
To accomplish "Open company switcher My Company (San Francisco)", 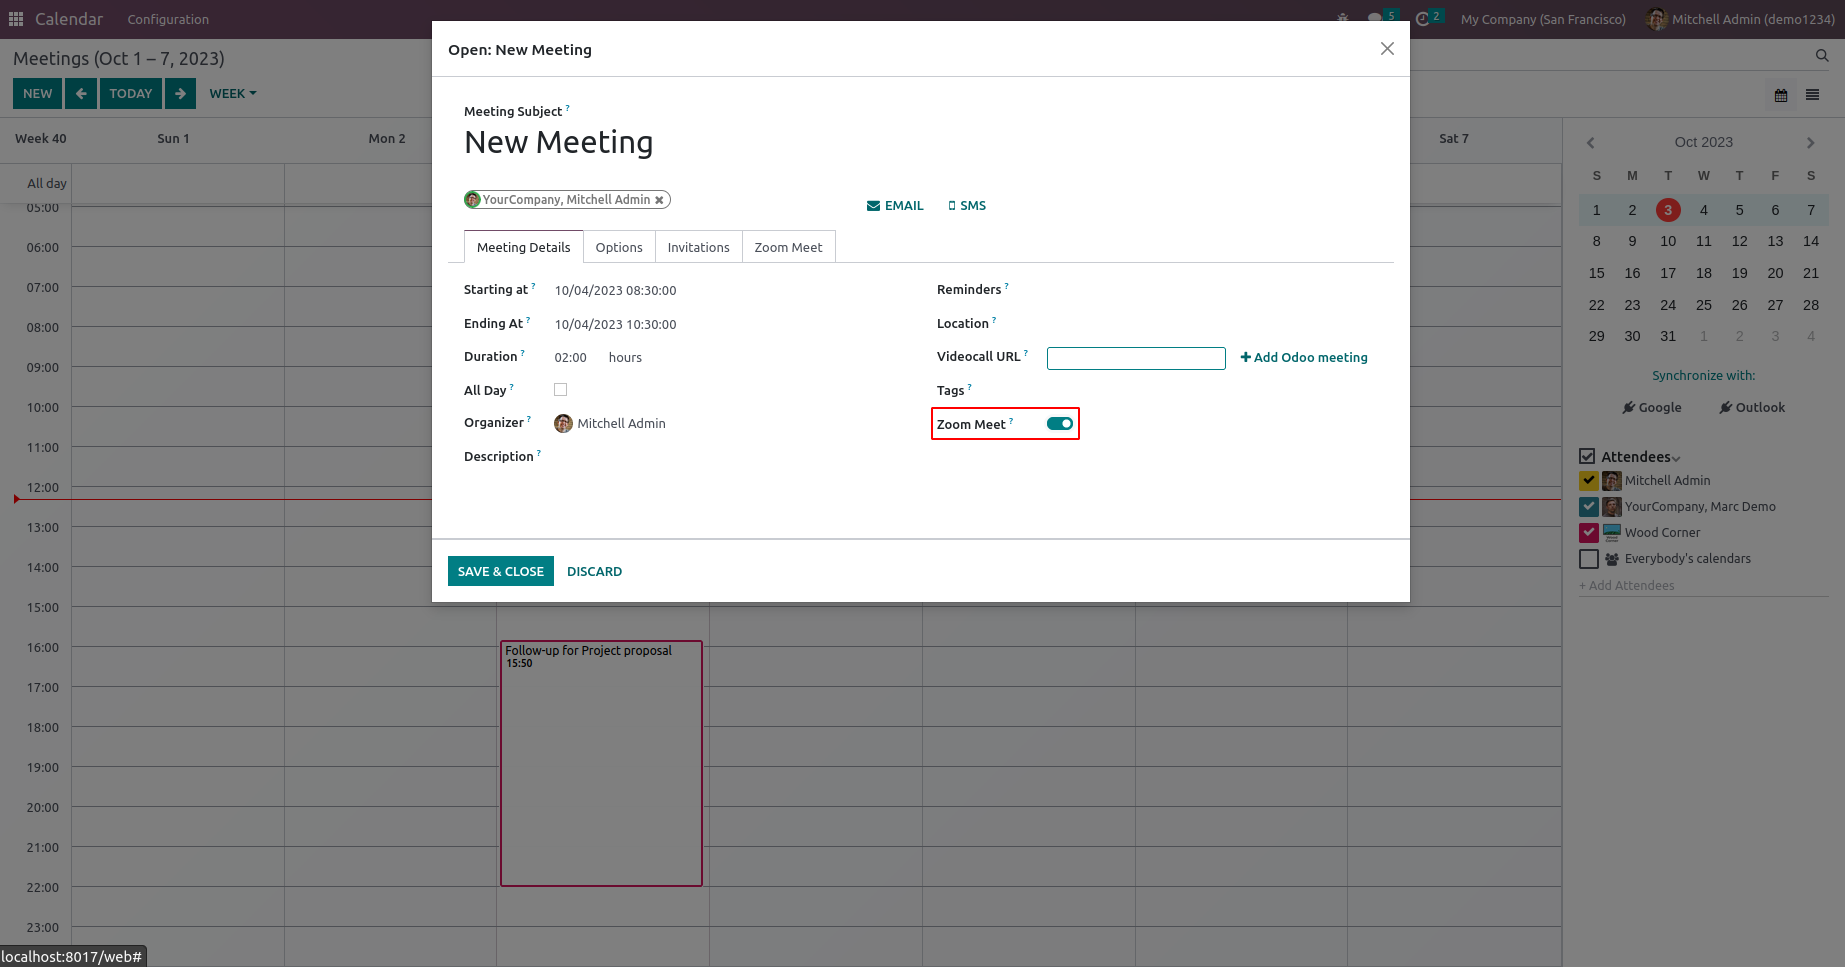I will (1542, 19).
